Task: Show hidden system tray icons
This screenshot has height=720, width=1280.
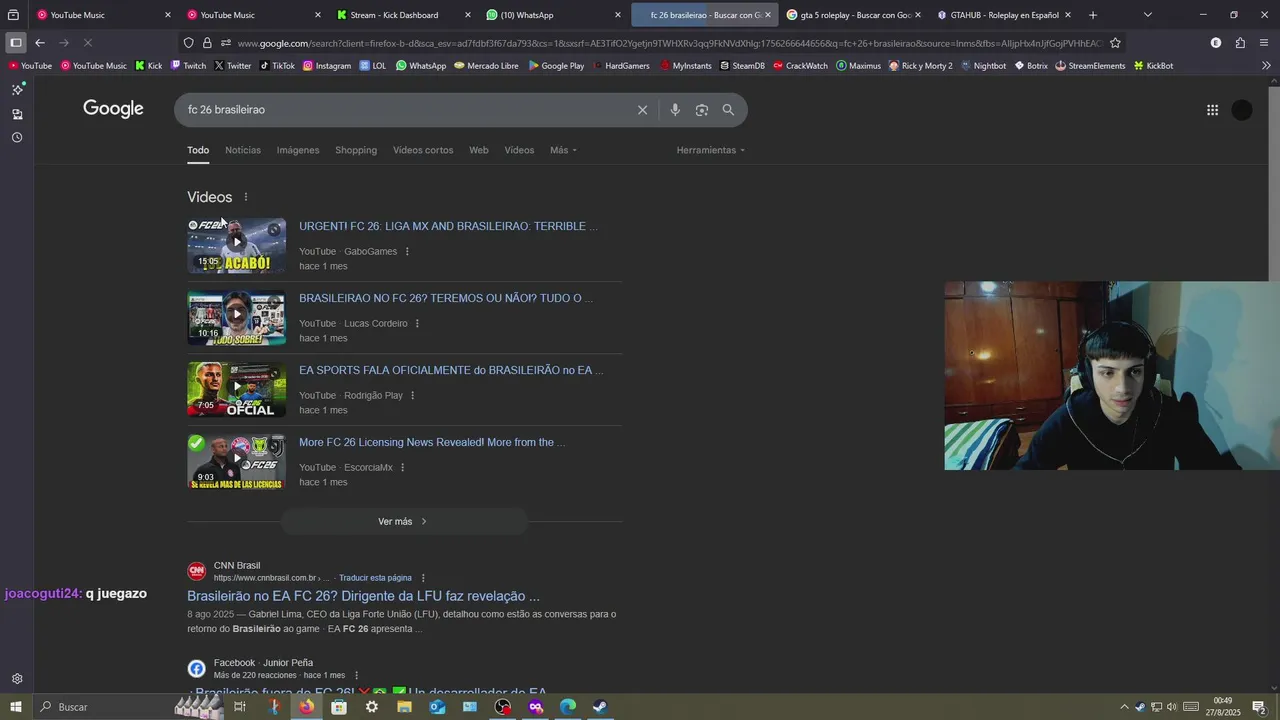Action: (x=1124, y=707)
